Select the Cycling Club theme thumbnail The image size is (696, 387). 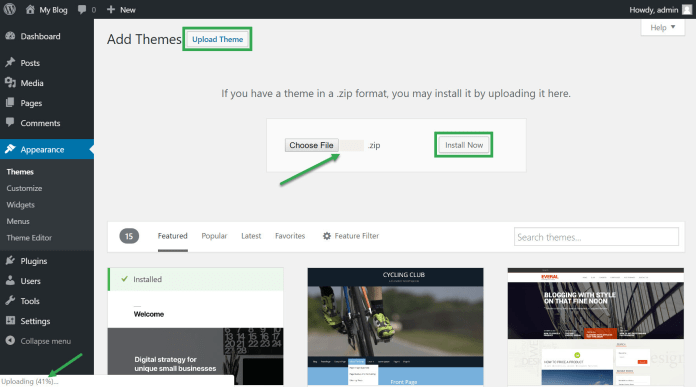(x=395, y=327)
